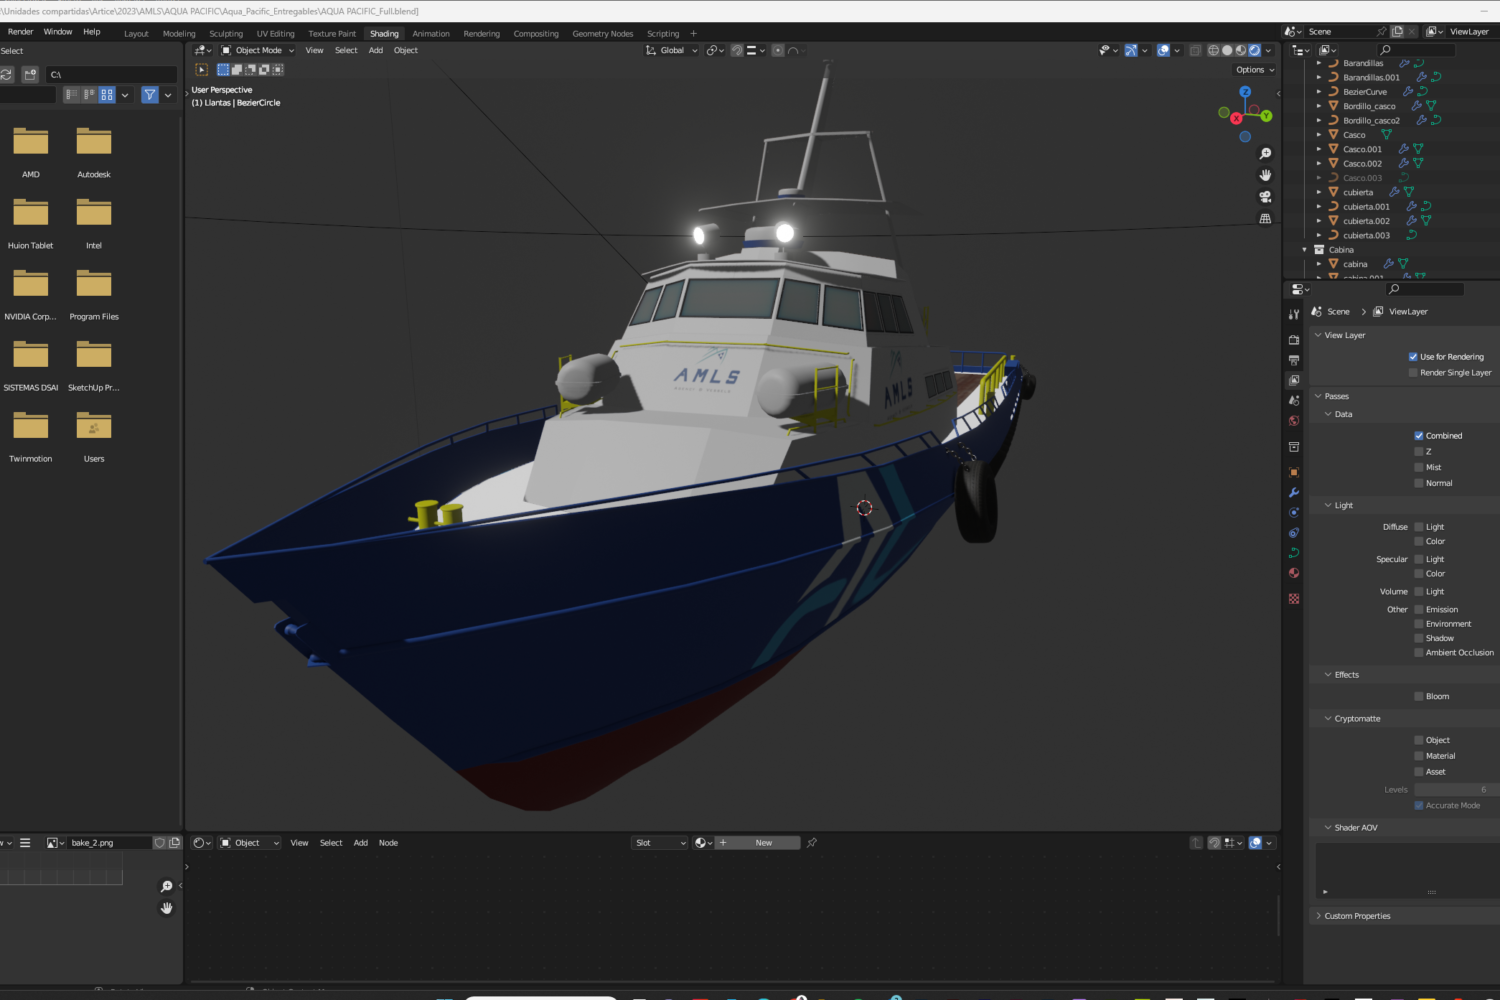Toggle the Combined pass checkbox
1500x1000 pixels.
pos(1419,436)
